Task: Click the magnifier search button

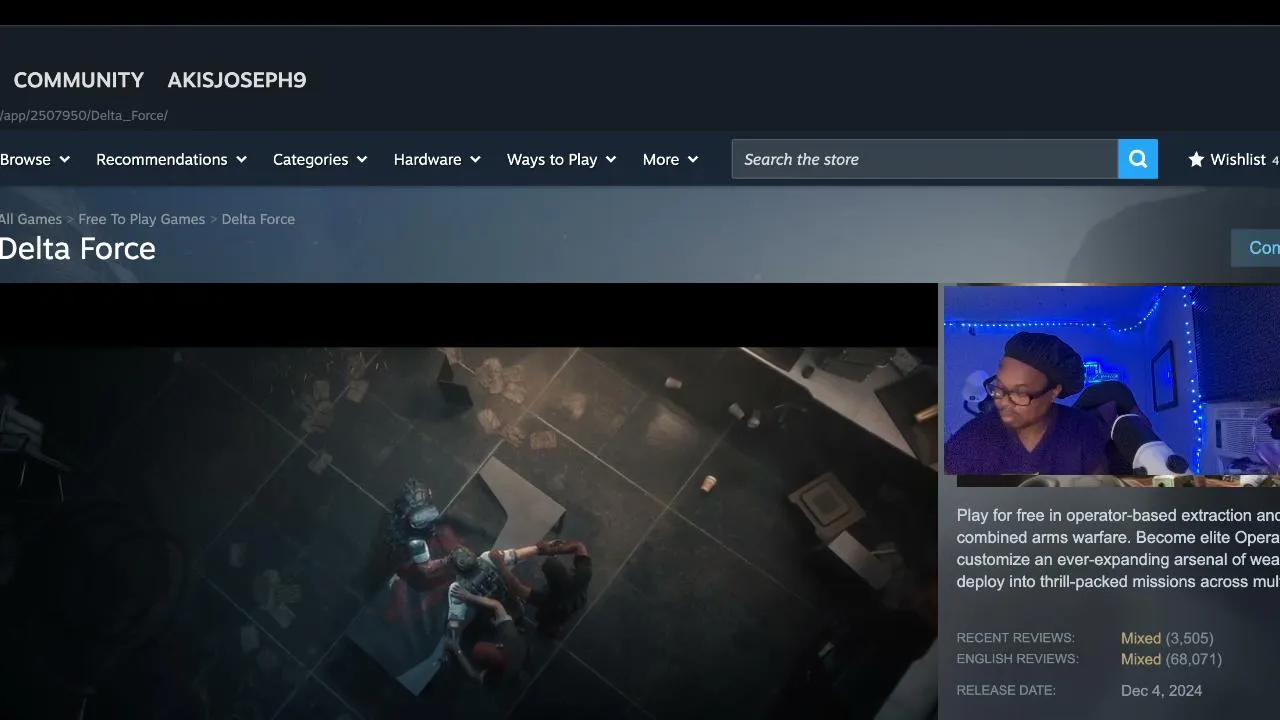Action: tap(1138, 159)
